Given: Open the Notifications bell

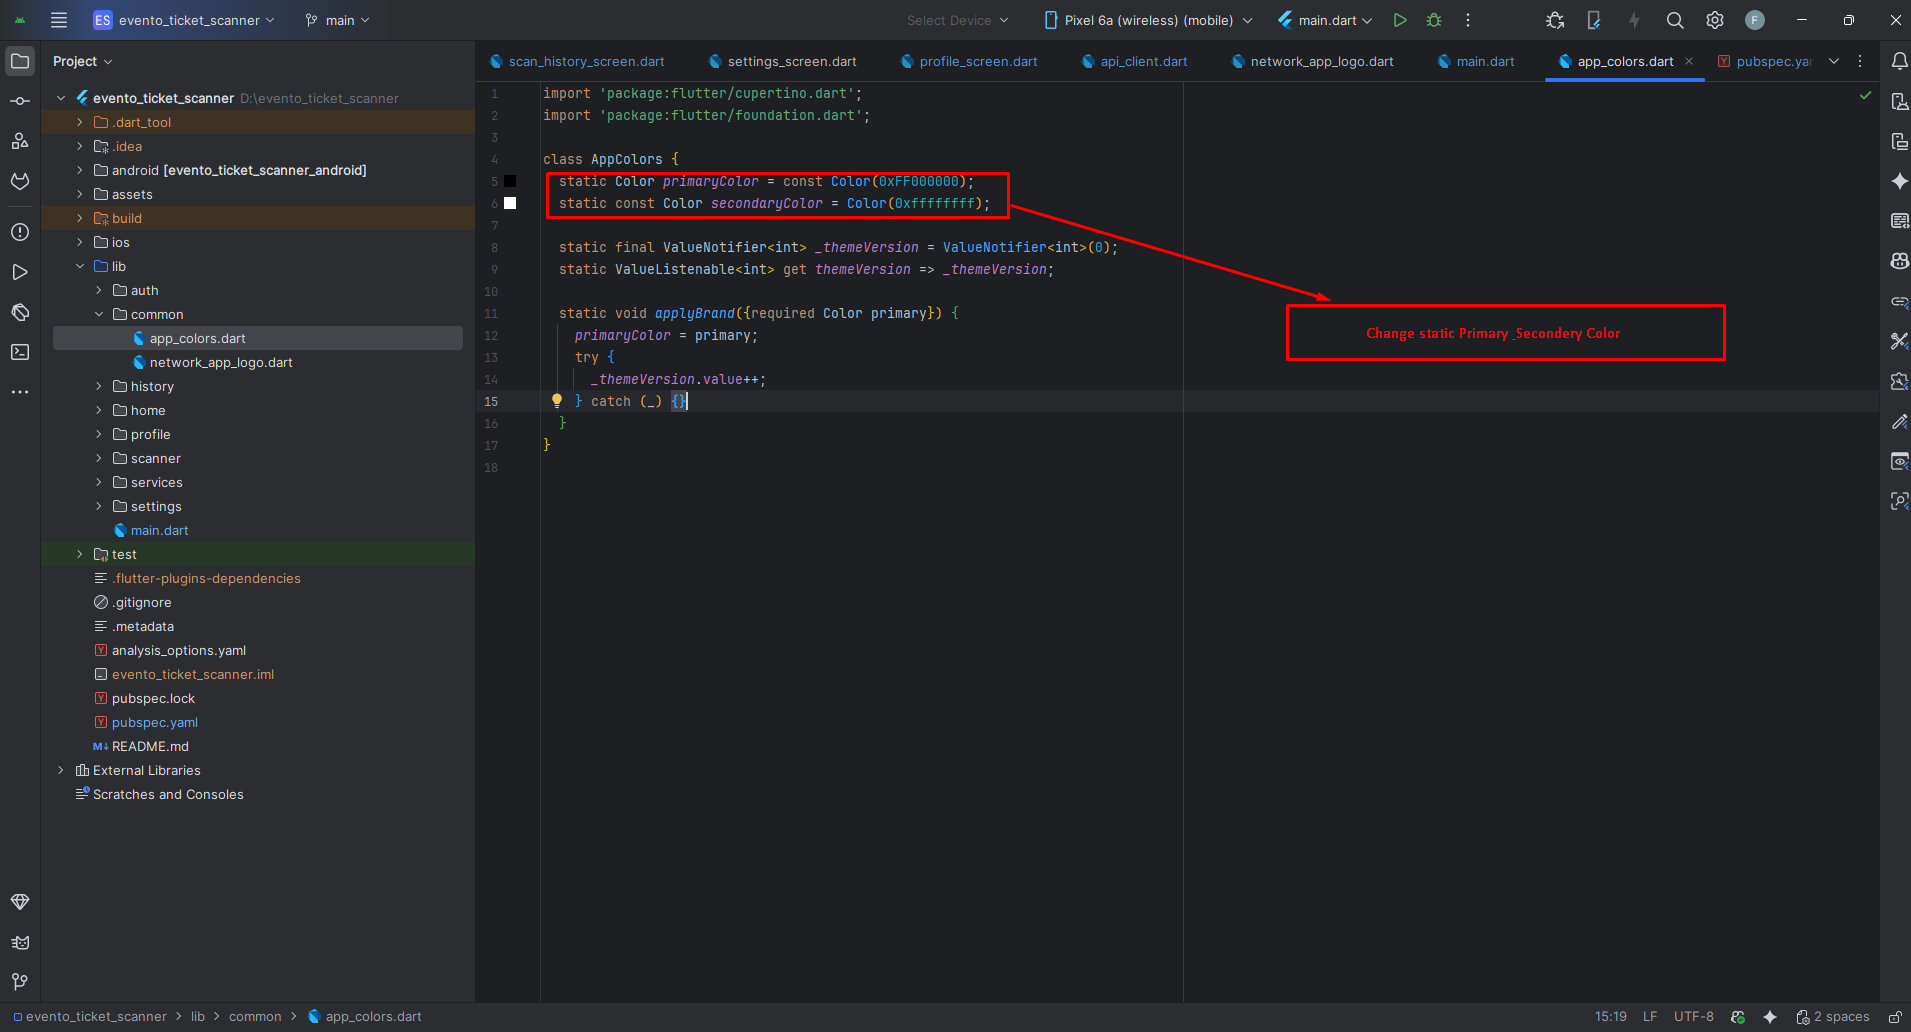Looking at the screenshot, I should (x=1899, y=61).
